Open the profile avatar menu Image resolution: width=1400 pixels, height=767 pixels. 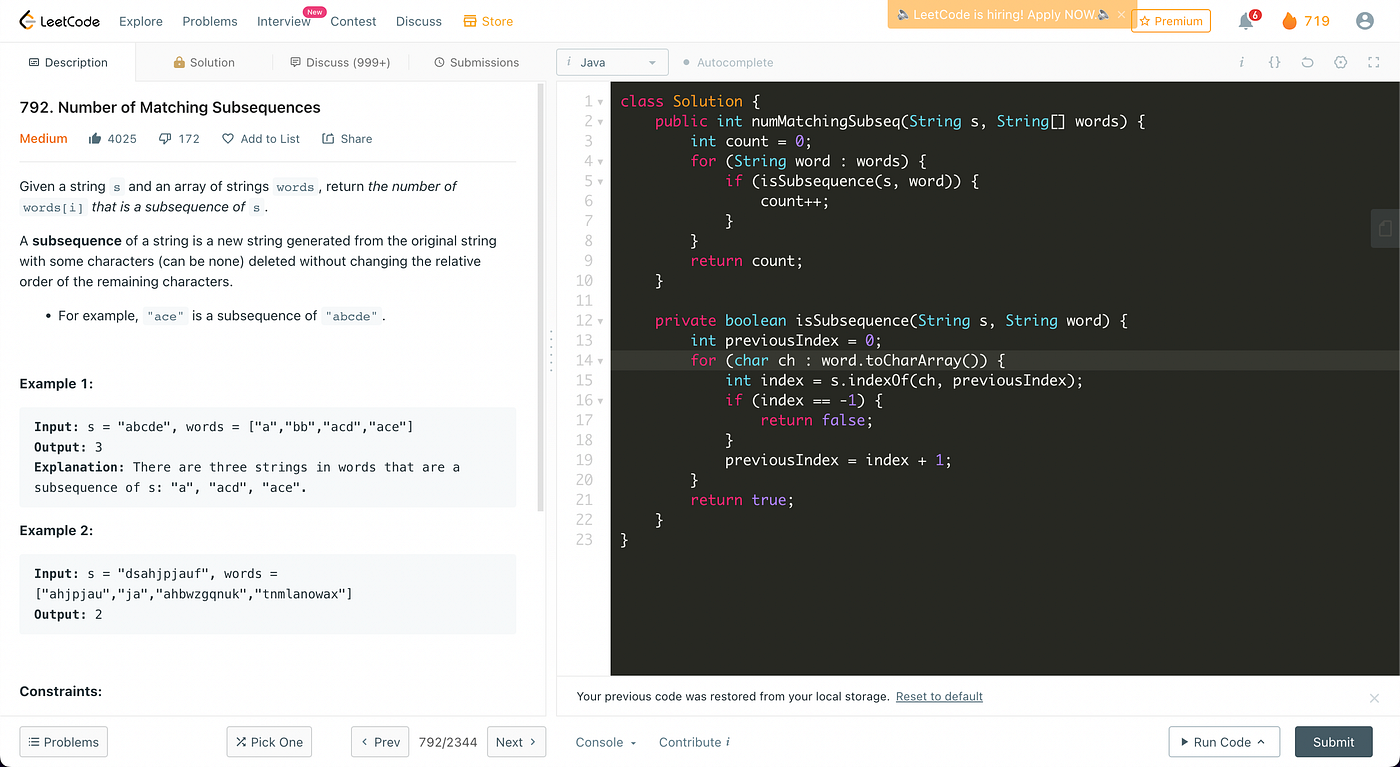pyautogui.click(x=1365, y=21)
